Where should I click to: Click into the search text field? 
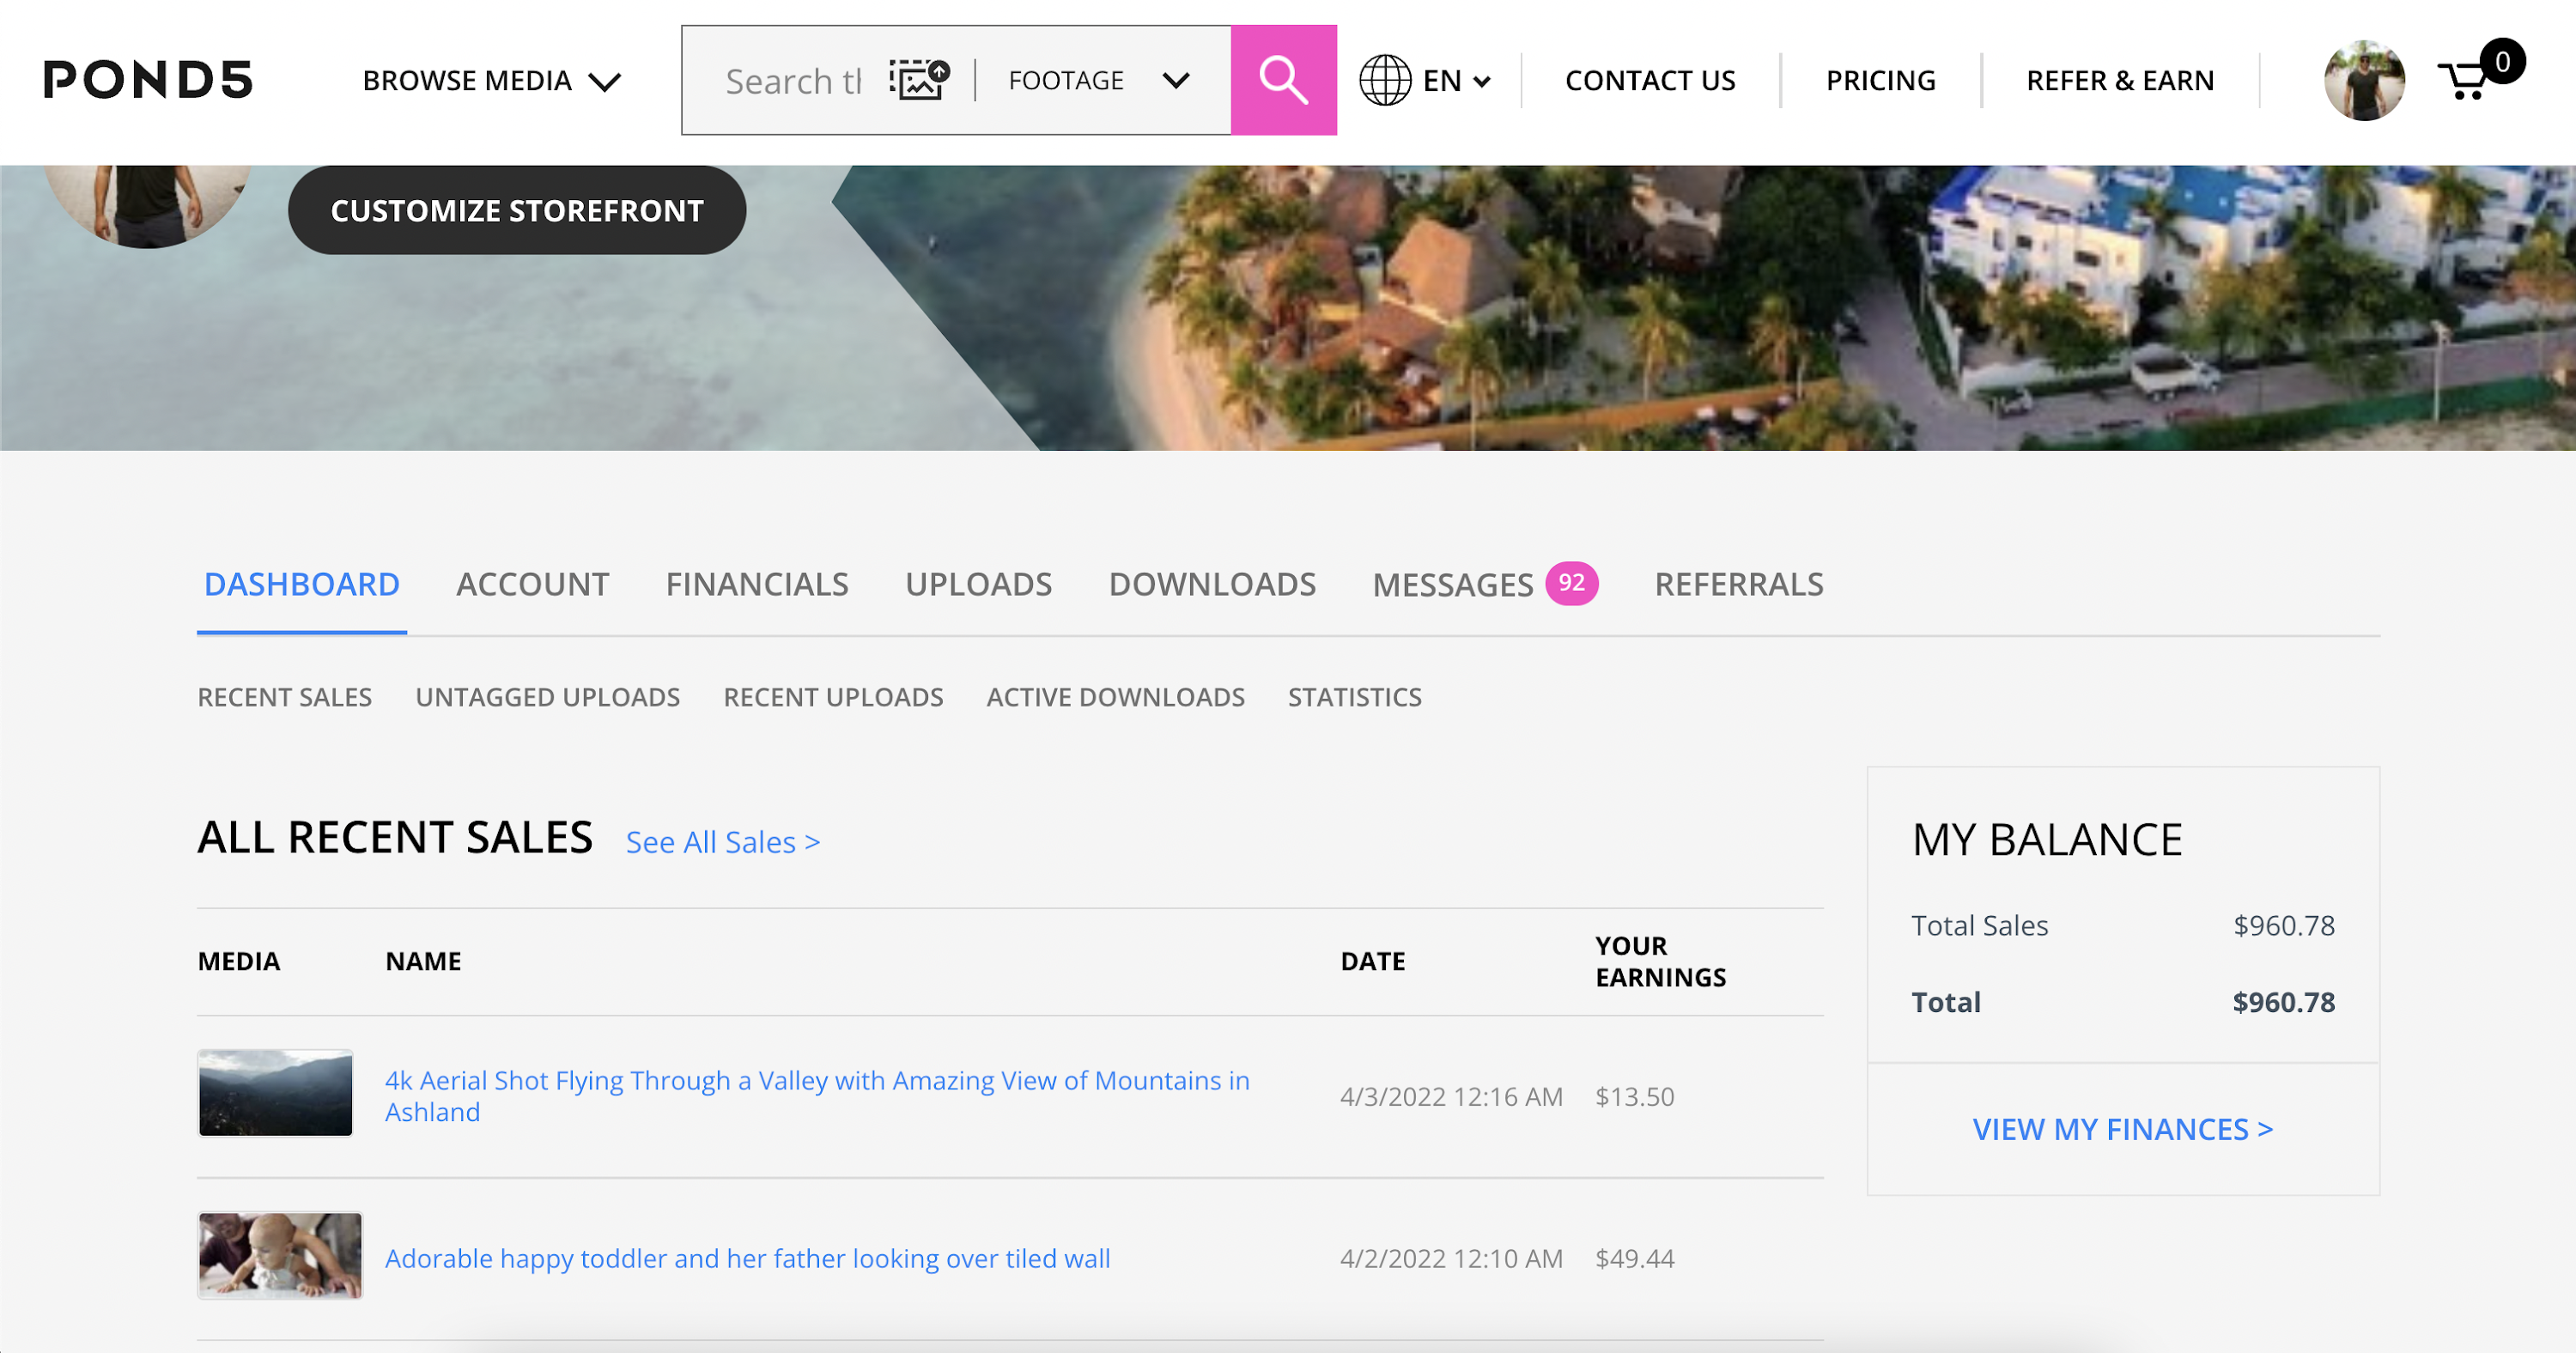(792, 81)
